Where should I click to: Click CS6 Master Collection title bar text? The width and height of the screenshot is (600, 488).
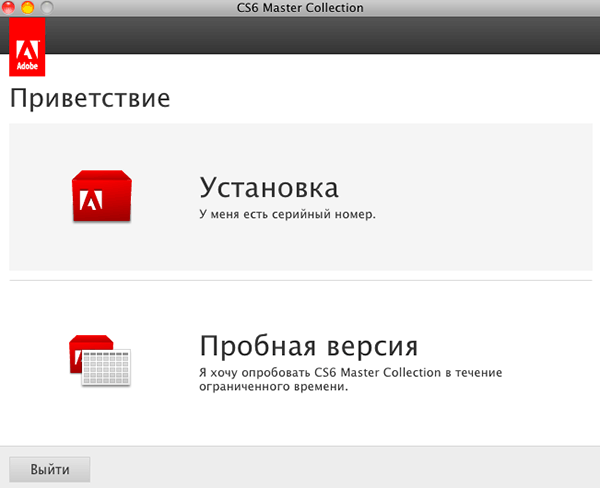[x=300, y=8]
